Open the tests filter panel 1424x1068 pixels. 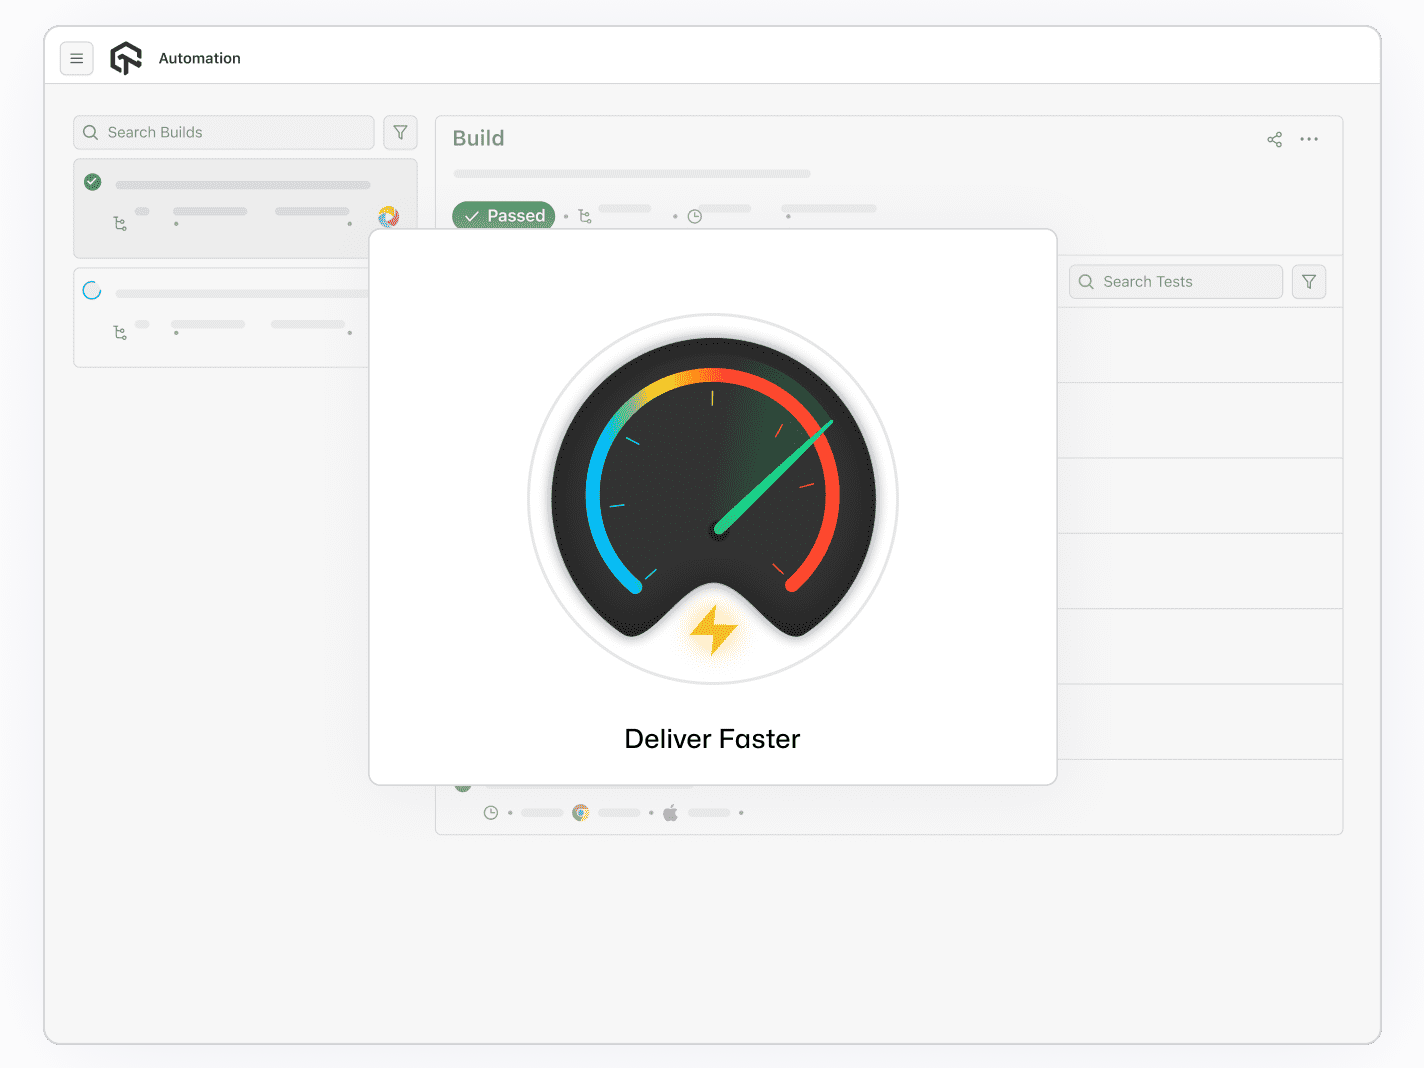[x=1309, y=281]
